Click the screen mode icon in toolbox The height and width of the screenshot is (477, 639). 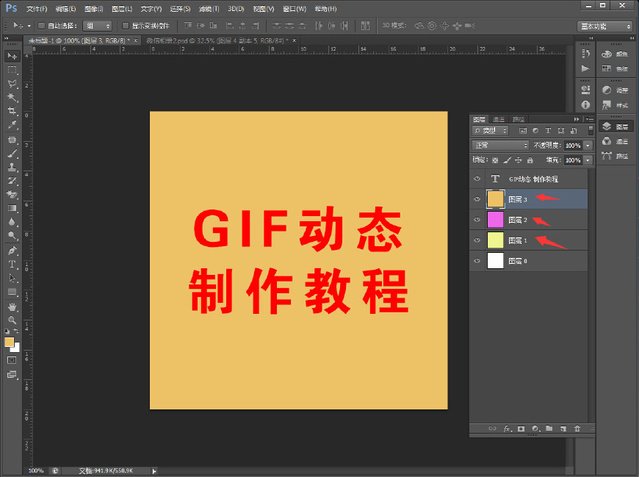[x=11, y=374]
